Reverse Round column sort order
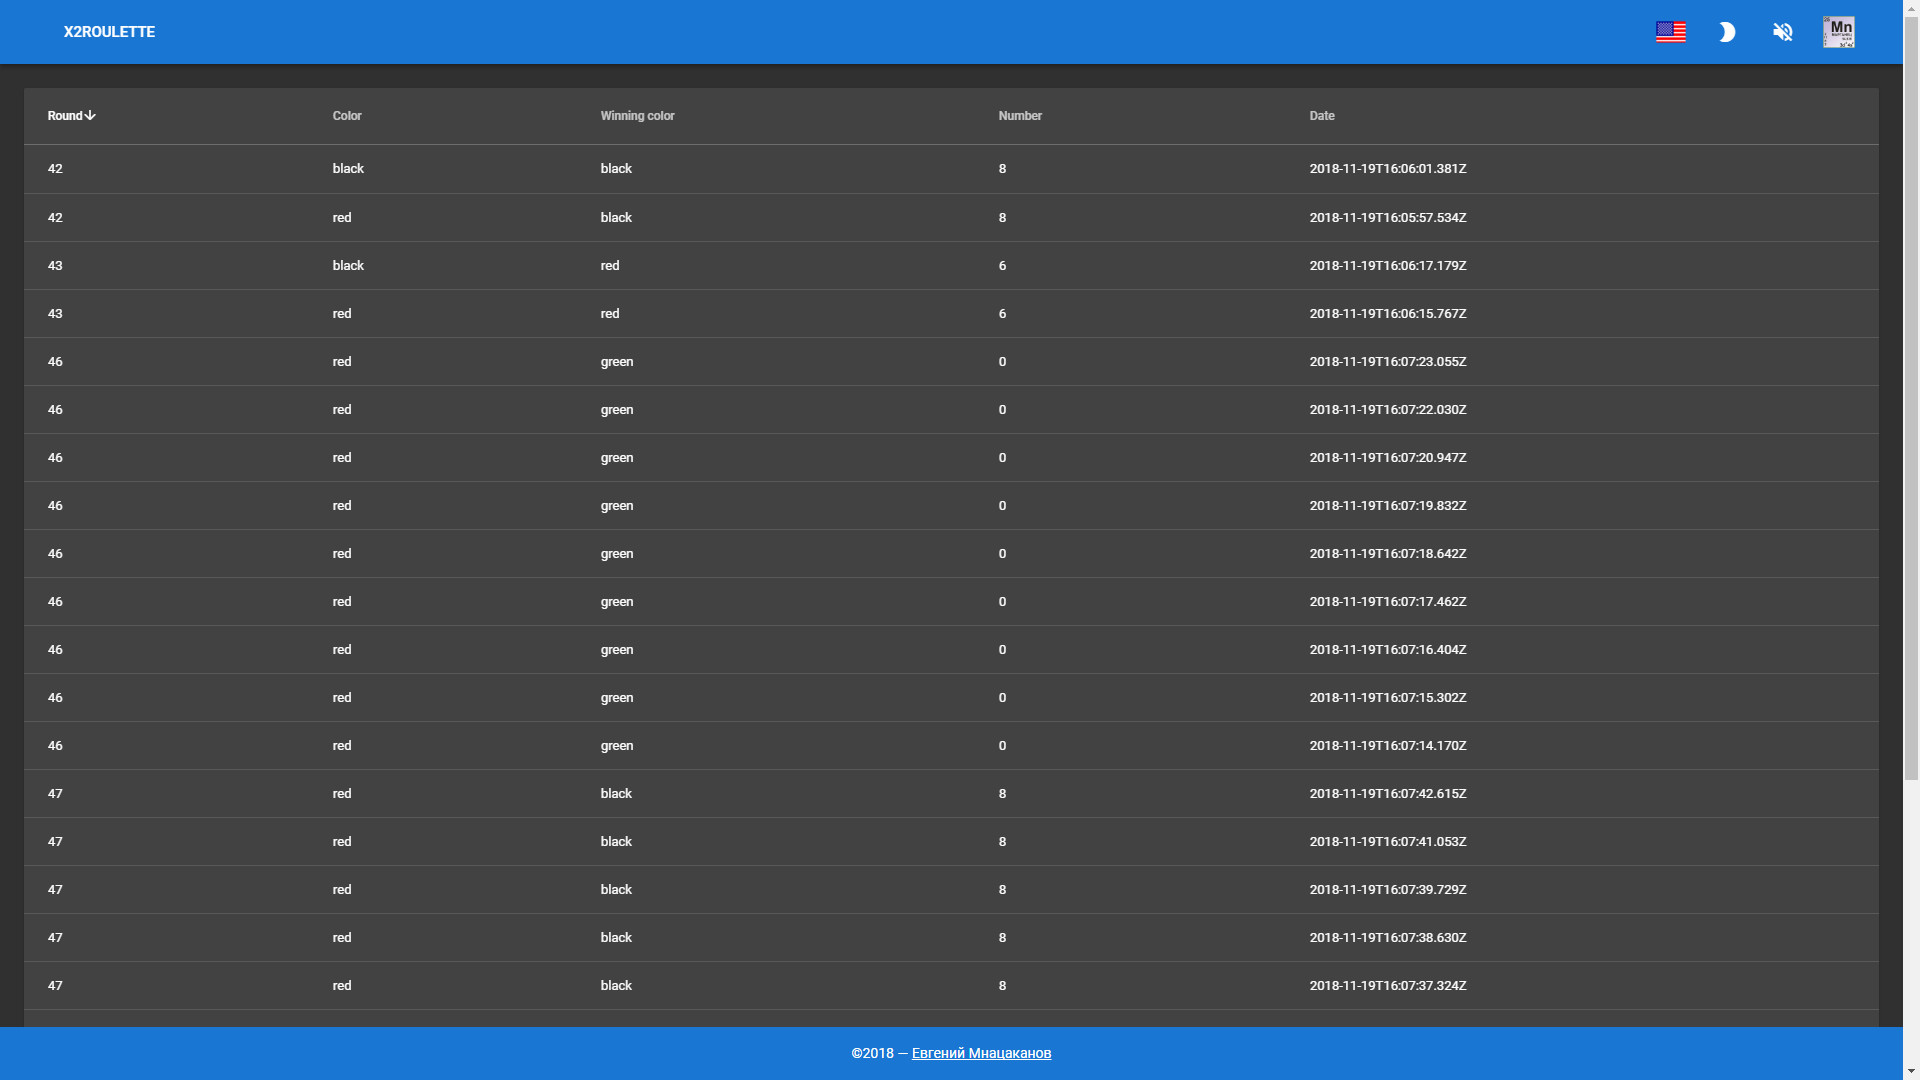 pos(70,115)
